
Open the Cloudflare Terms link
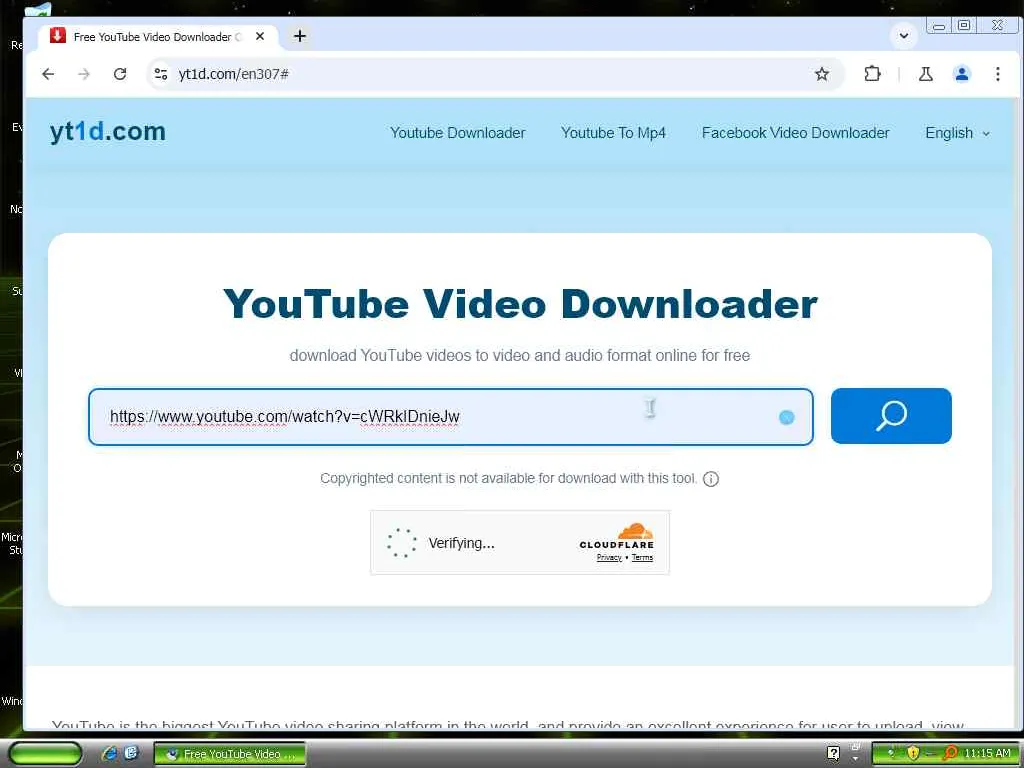642,557
